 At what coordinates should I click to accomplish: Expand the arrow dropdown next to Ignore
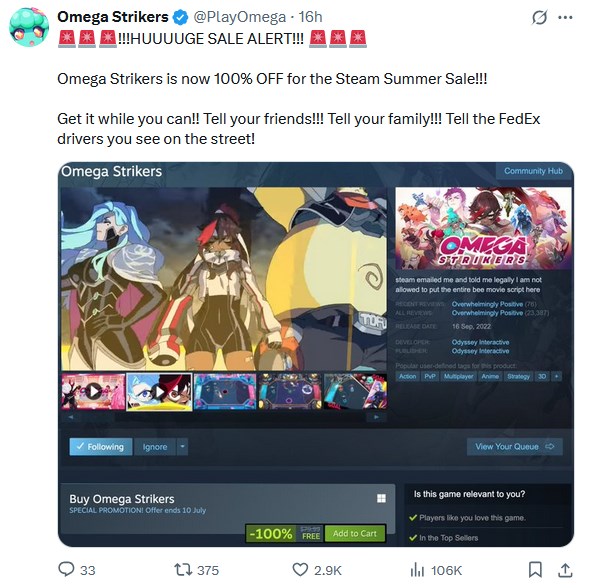[183, 447]
